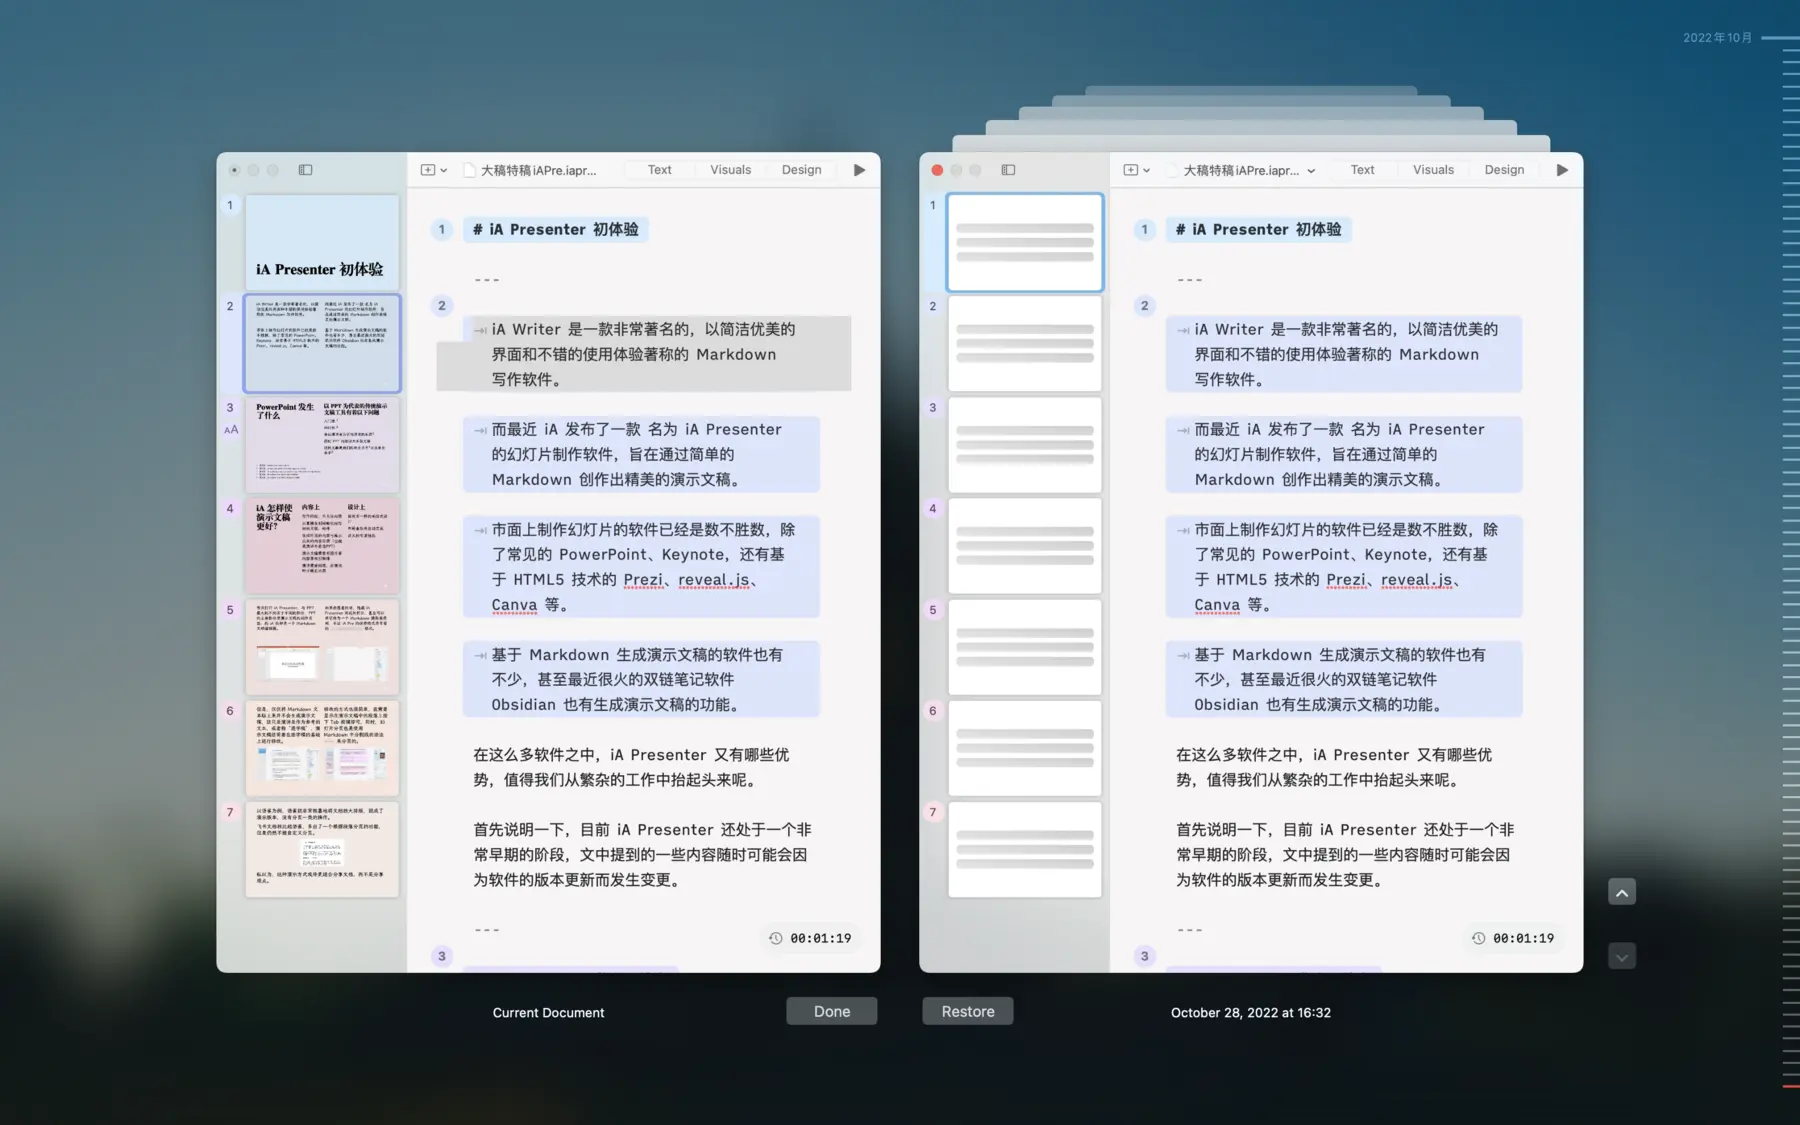Go to next version with down arrow

tap(1622, 957)
